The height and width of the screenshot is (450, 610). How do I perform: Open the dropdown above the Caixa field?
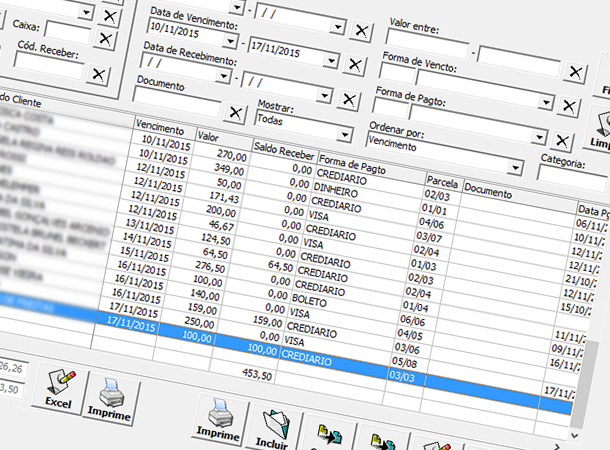[x=86, y=12]
